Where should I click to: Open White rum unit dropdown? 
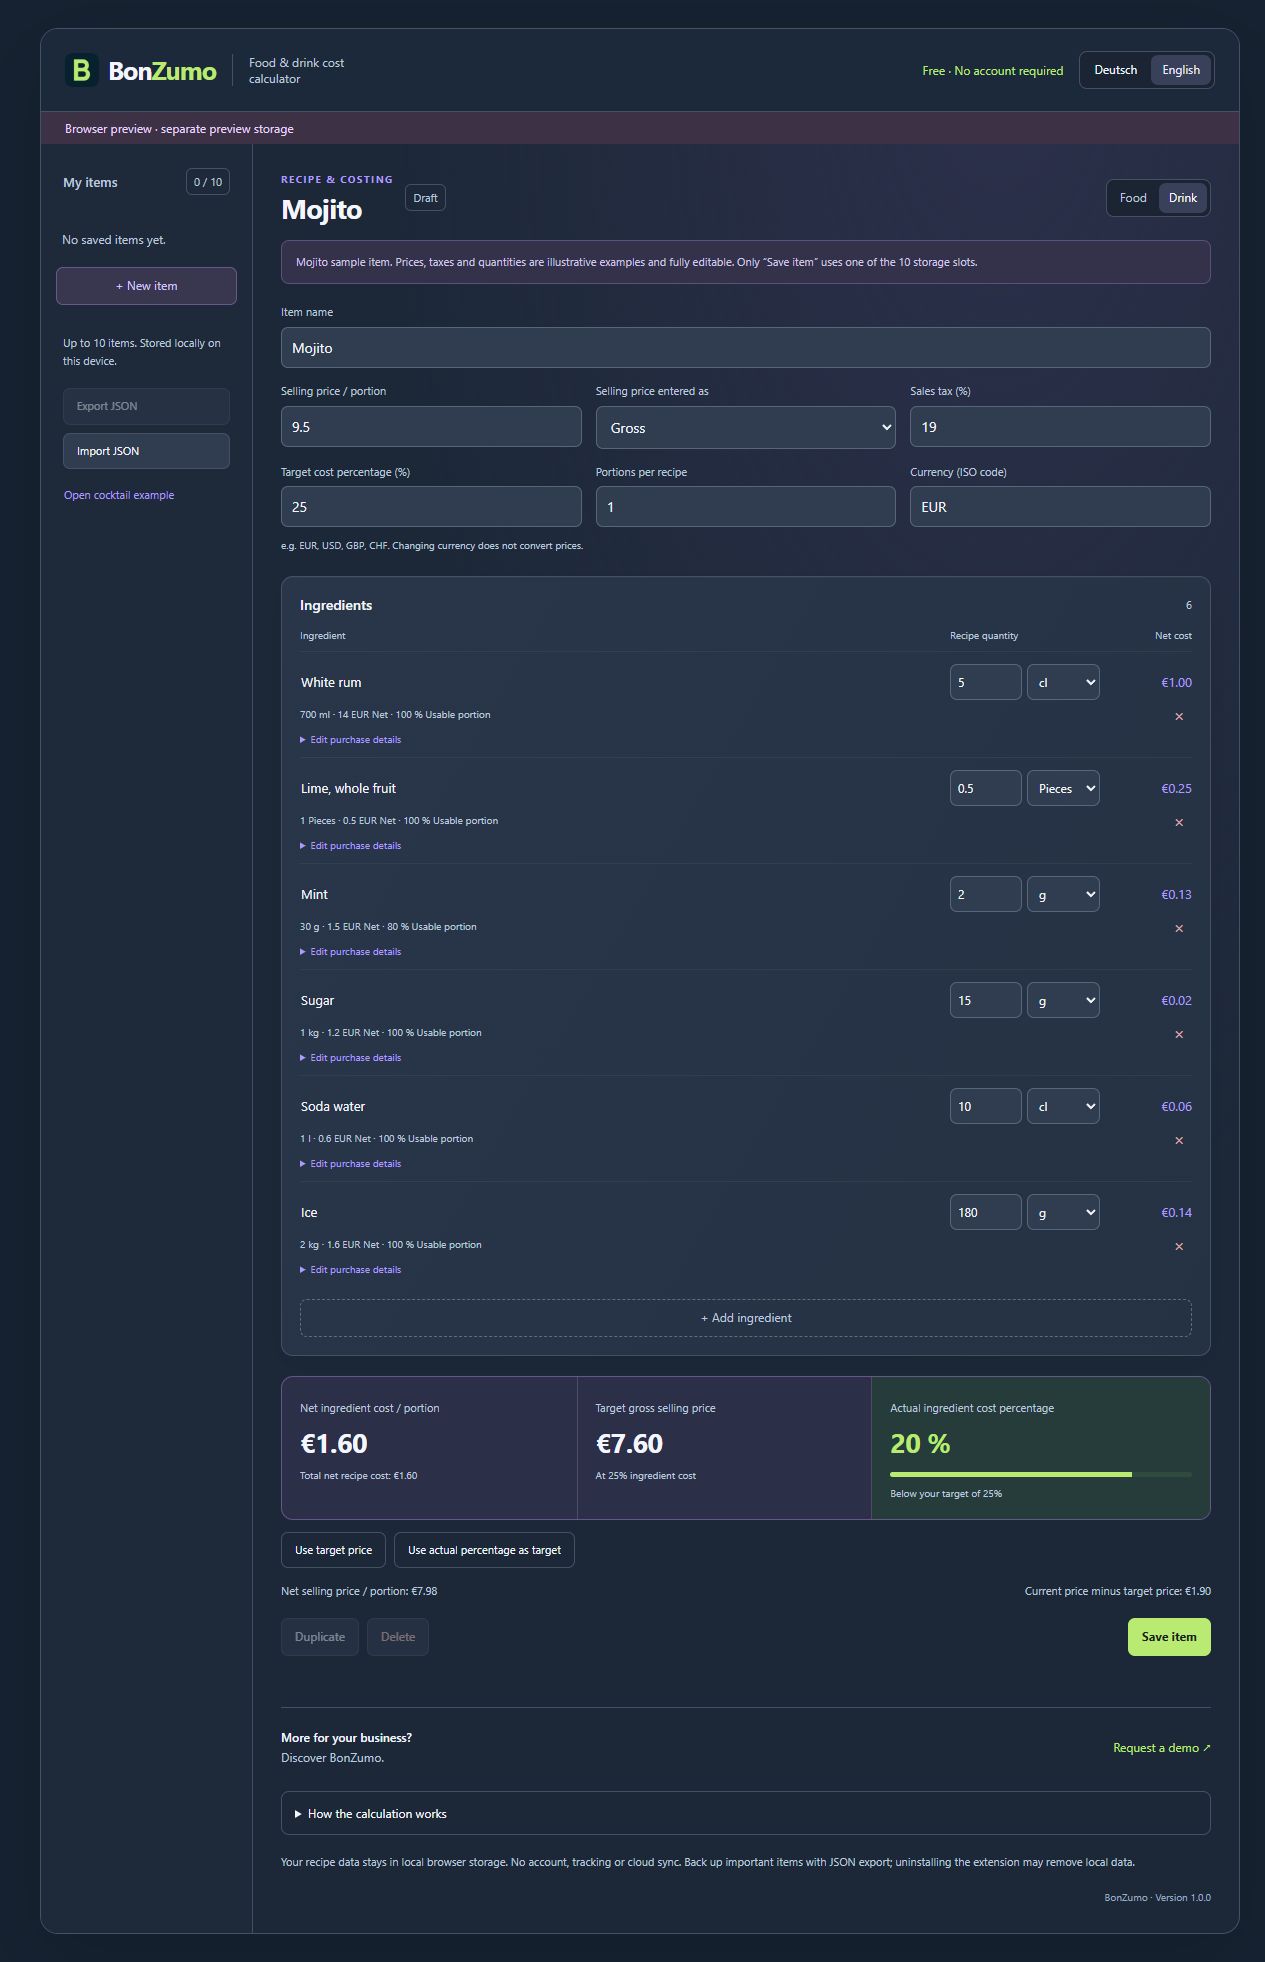point(1063,682)
